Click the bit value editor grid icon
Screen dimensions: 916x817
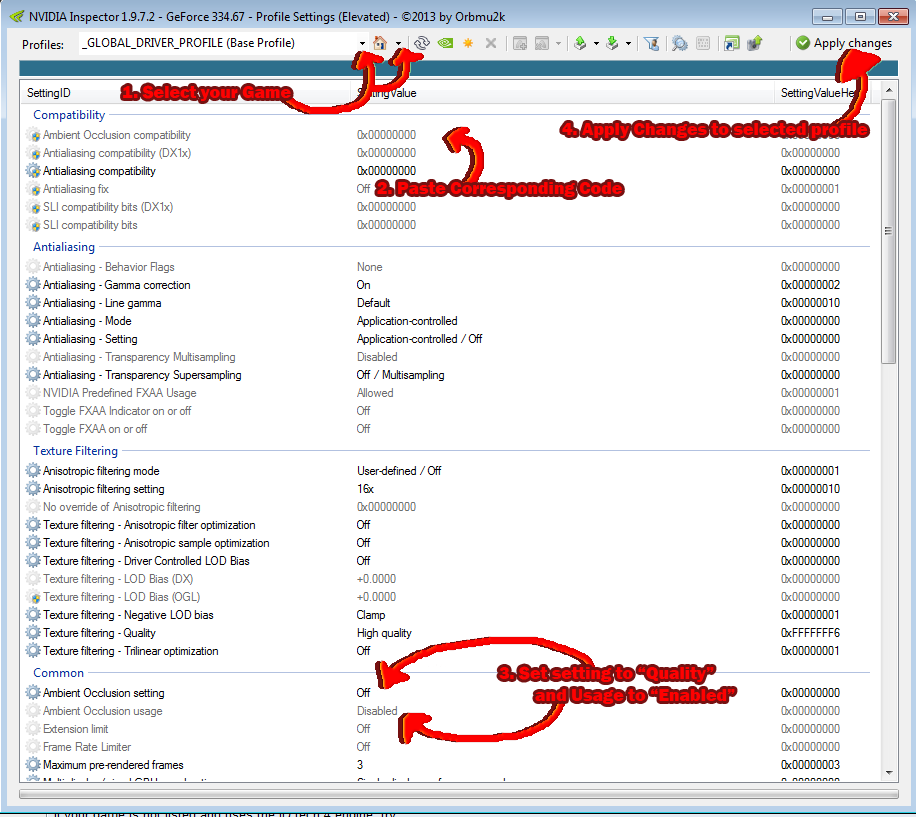703,43
